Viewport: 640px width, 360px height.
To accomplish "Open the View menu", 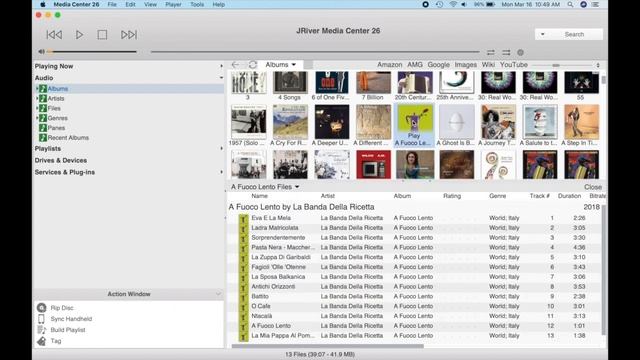I will (x=150, y=4).
